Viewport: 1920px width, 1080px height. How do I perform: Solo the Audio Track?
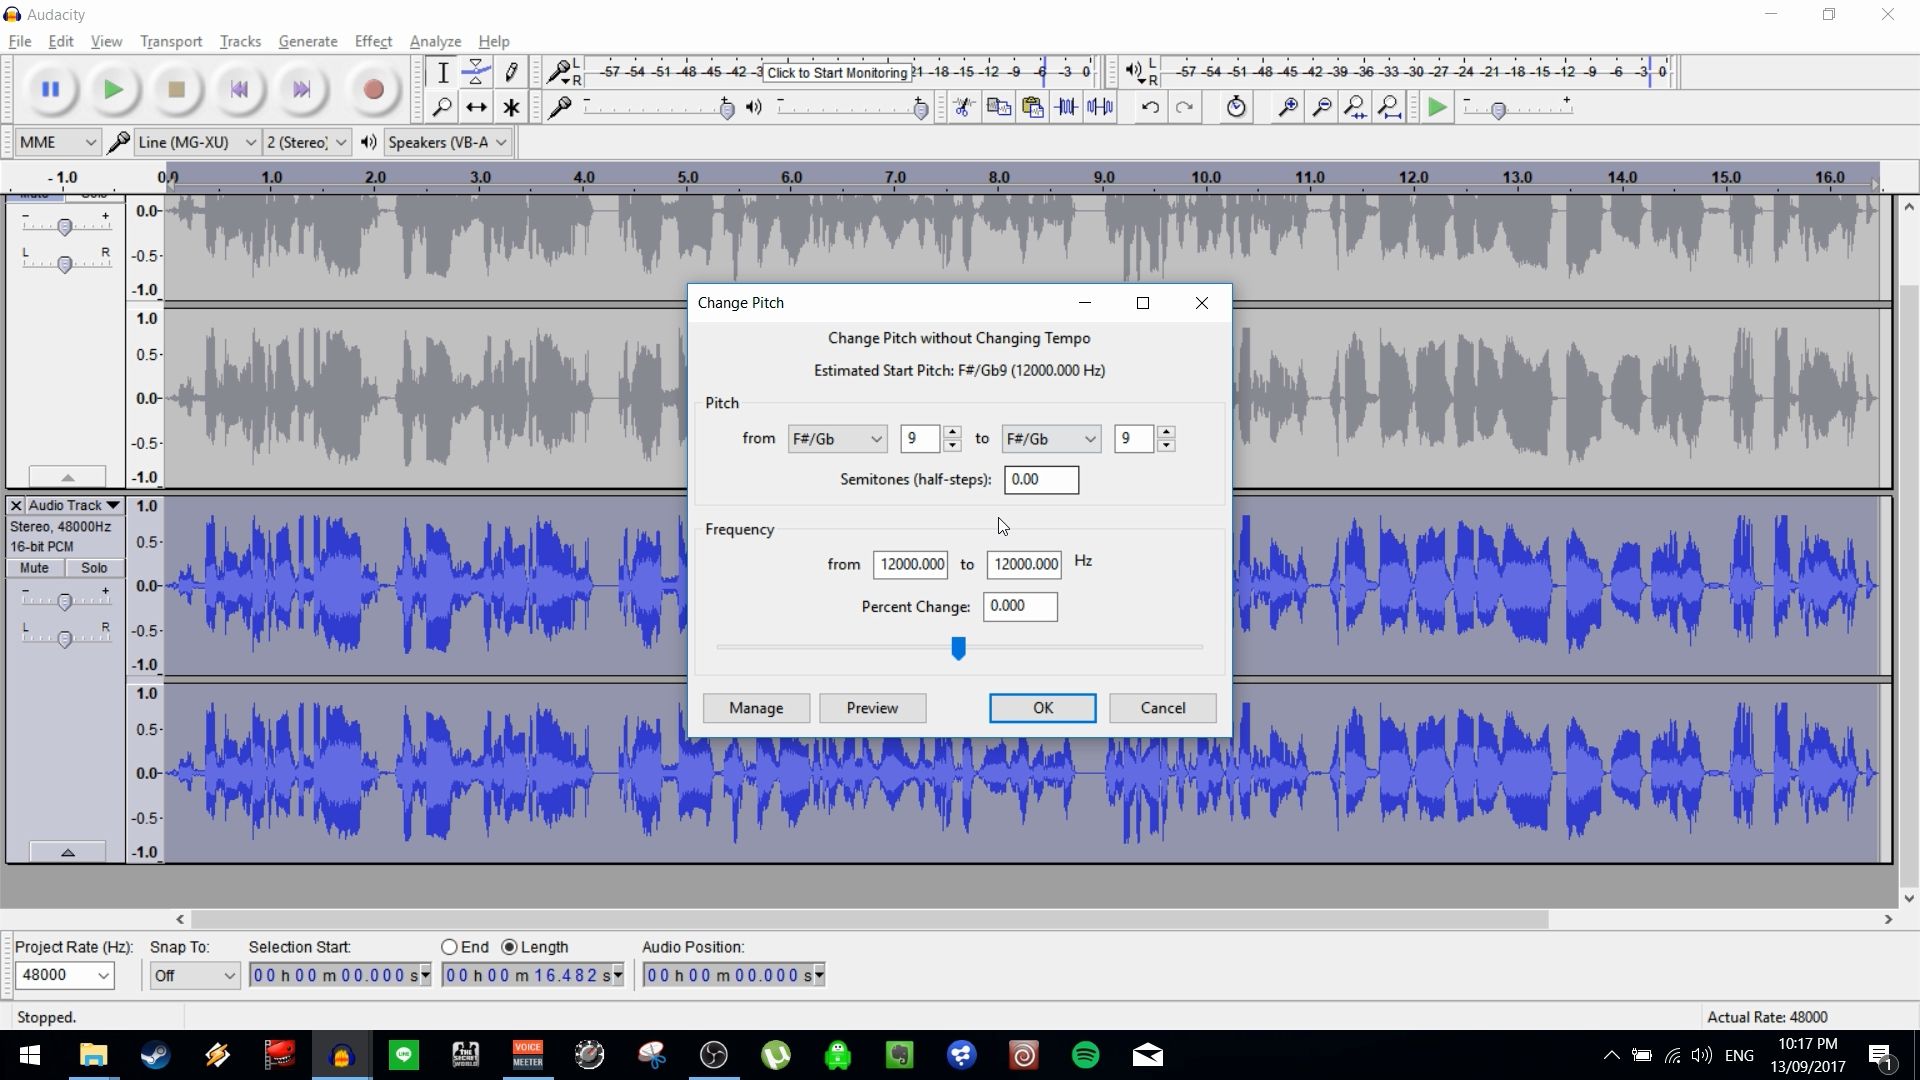[x=94, y=567]
